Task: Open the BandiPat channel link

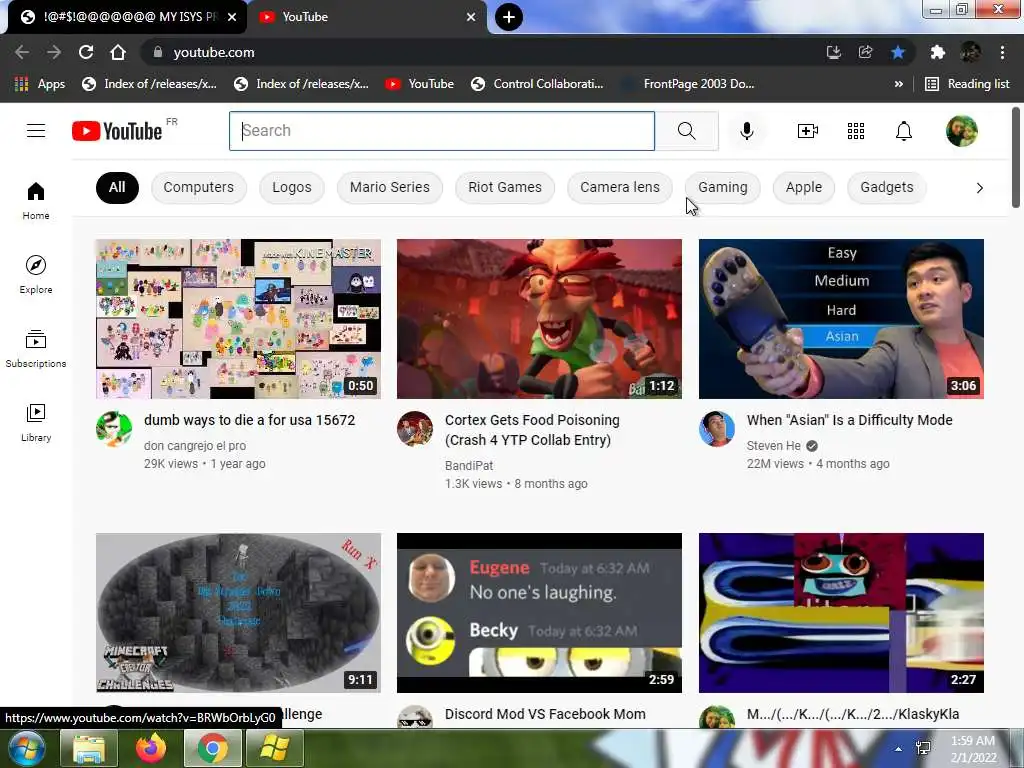Action: (x=469, y=466)
